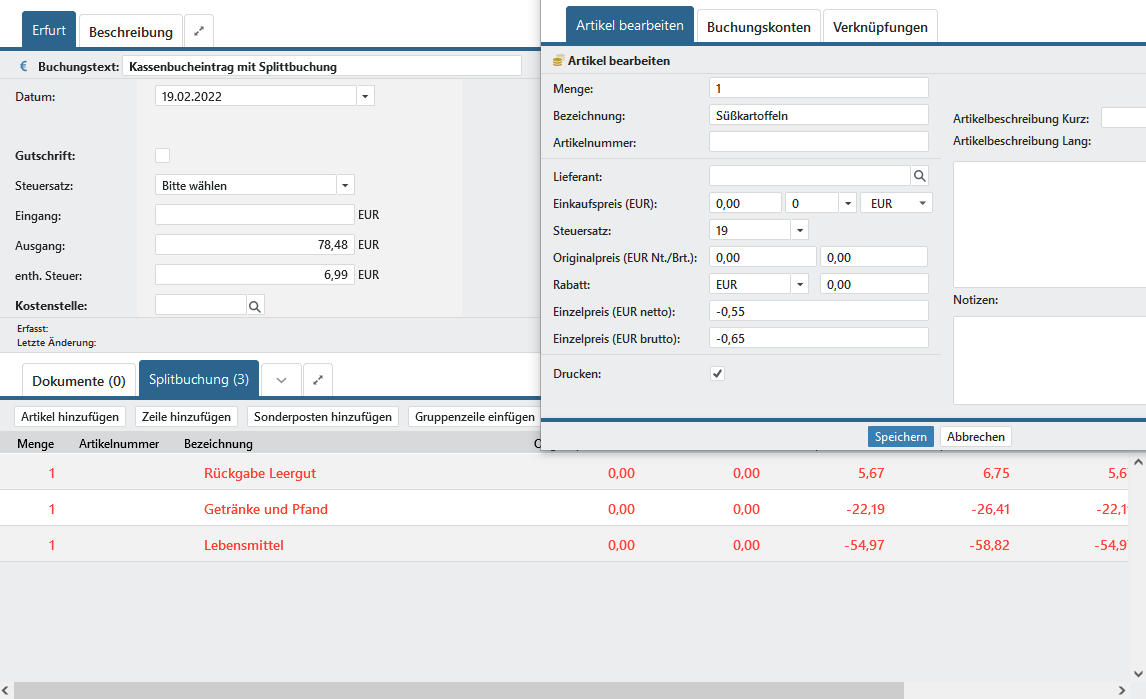Expand the chevron tab after Splitbuchung

(x=281, y=380)
